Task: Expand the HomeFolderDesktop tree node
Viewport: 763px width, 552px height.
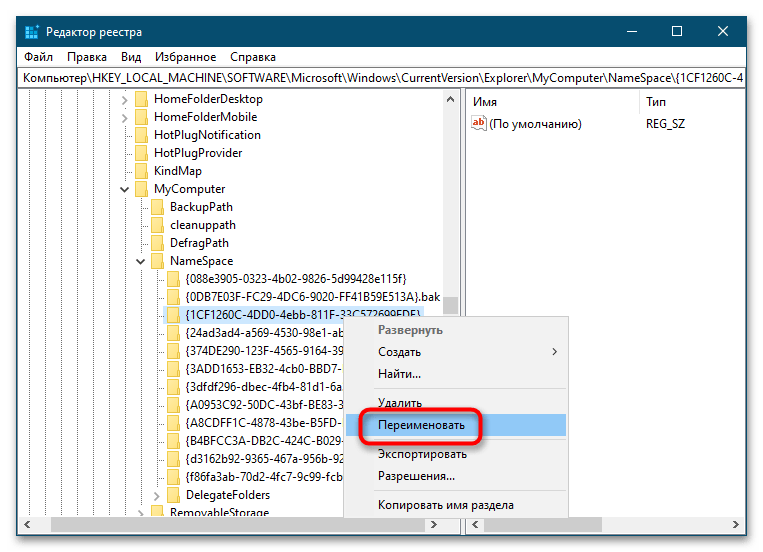Action: [x=125, y=99]
